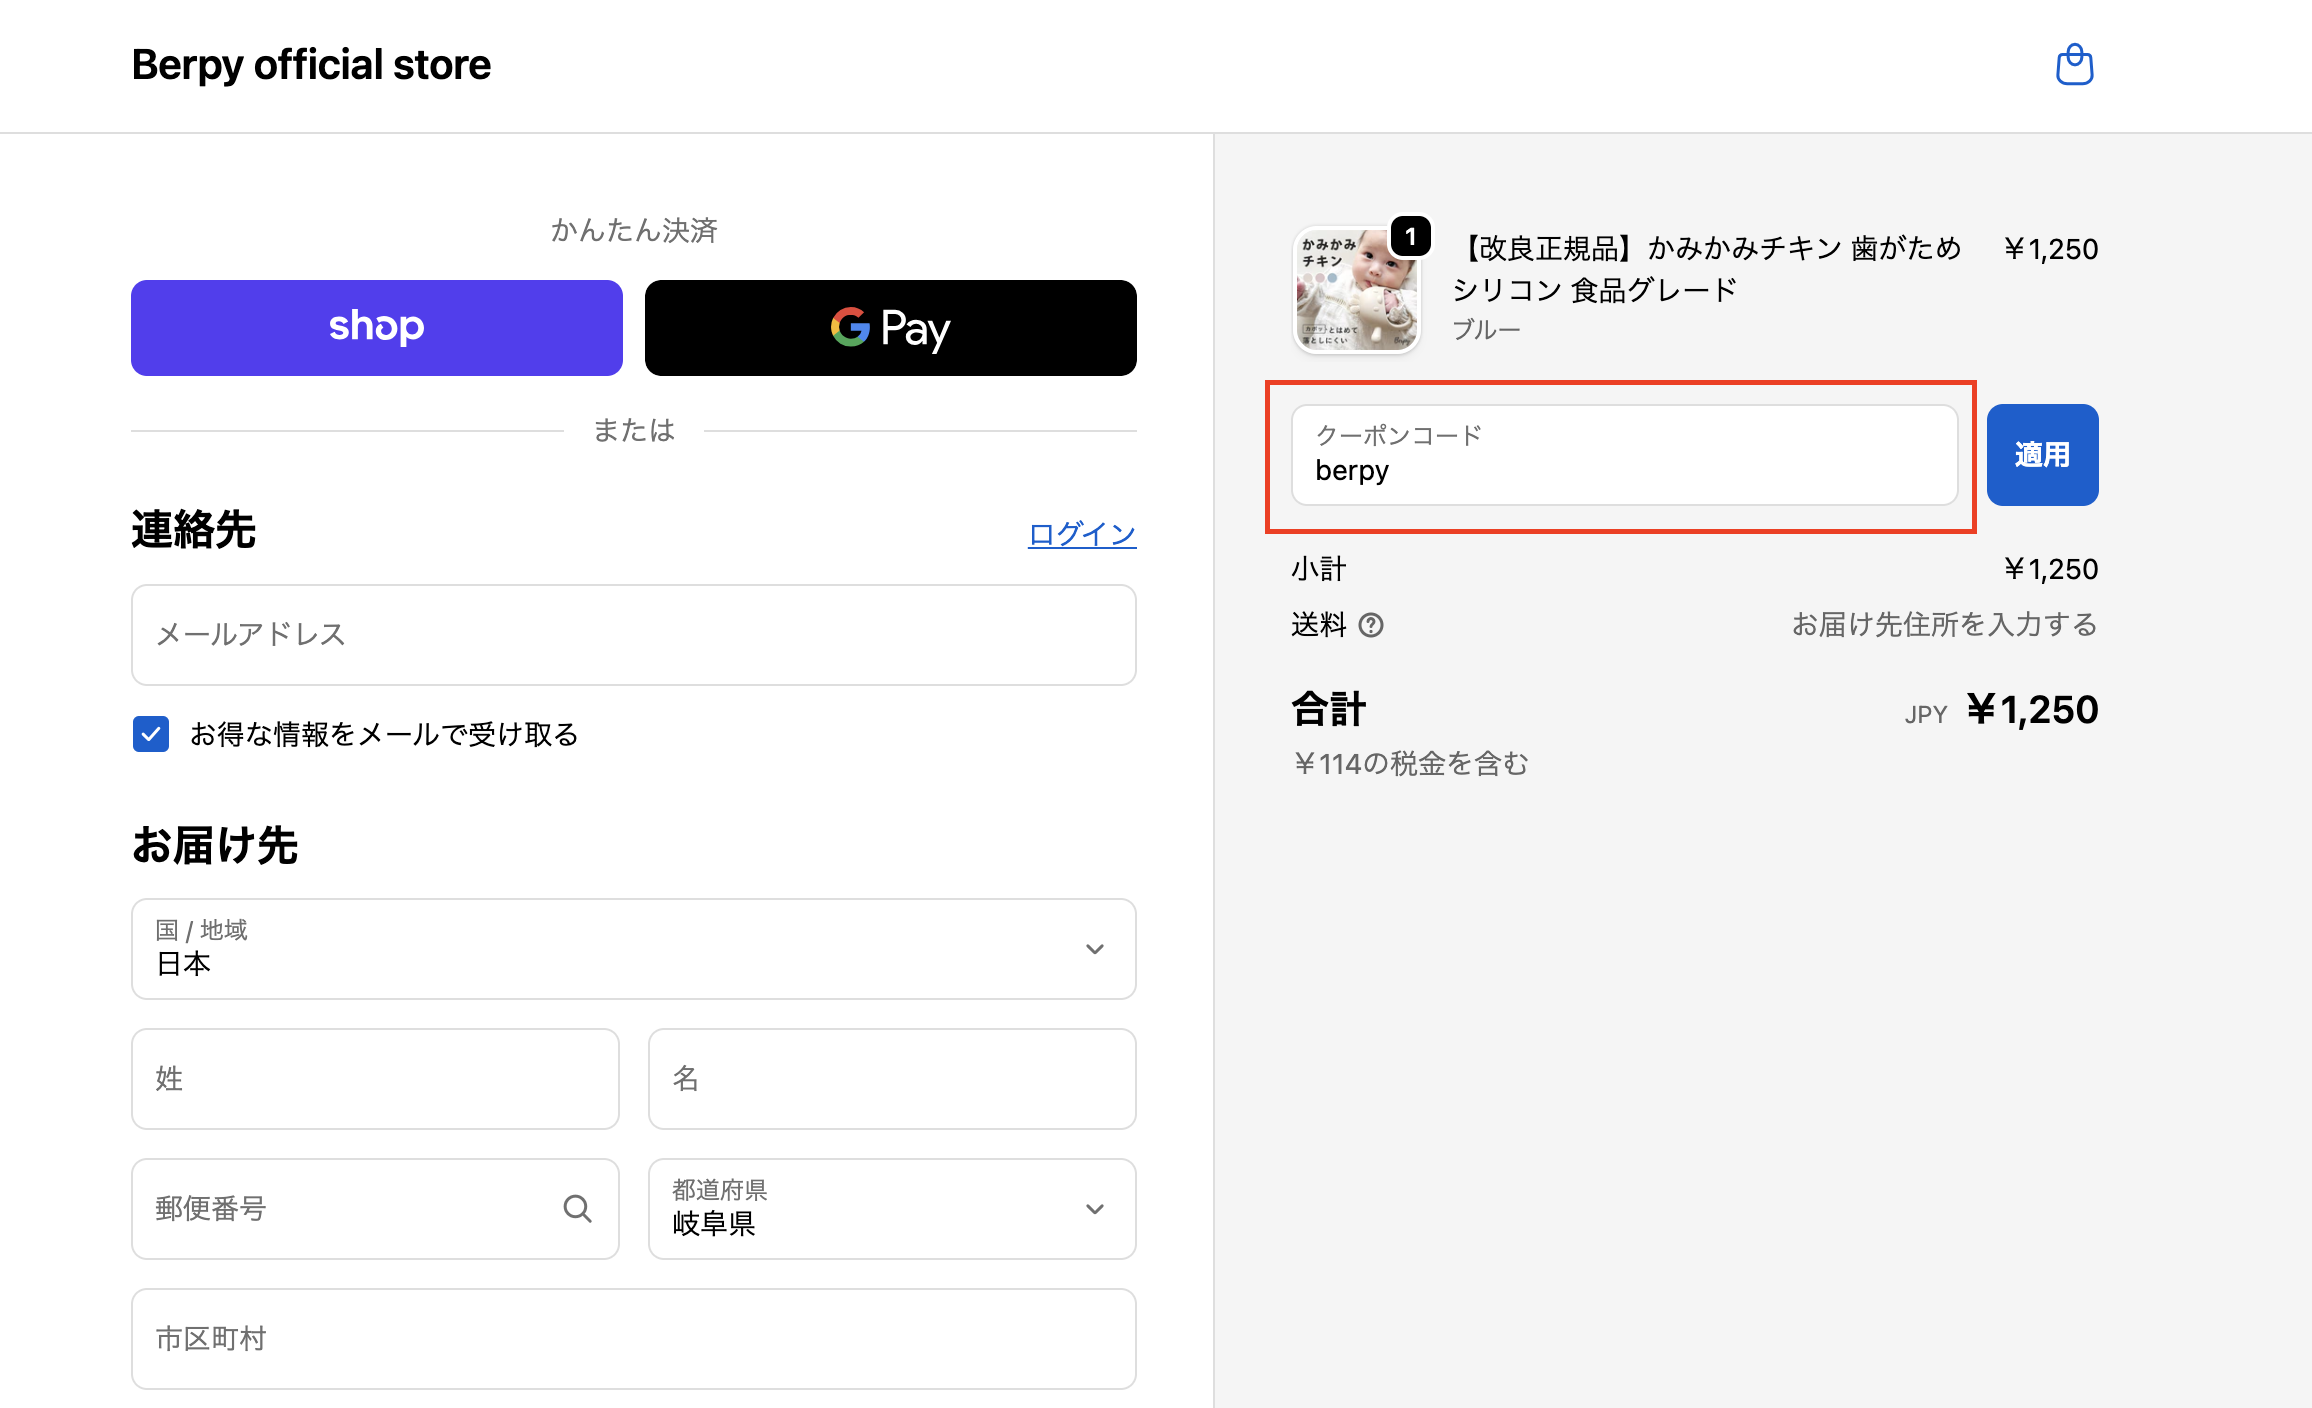The image size is (2312, 1408).
Task: Click the ログイン login link
Action: (1081, 533)
